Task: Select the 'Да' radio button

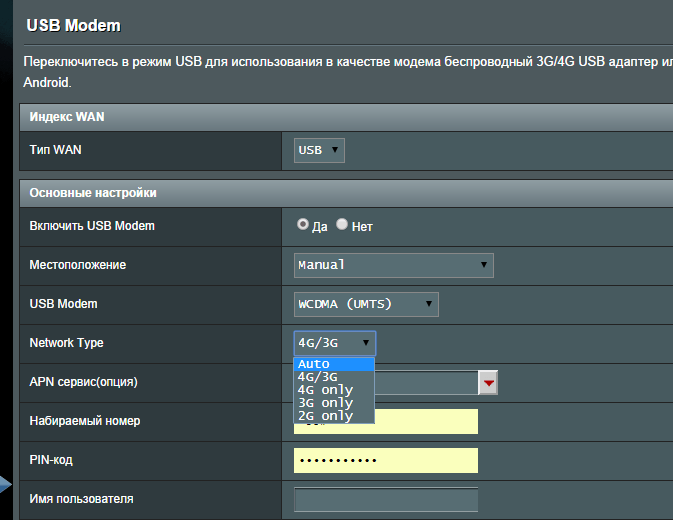Action: 303,225
